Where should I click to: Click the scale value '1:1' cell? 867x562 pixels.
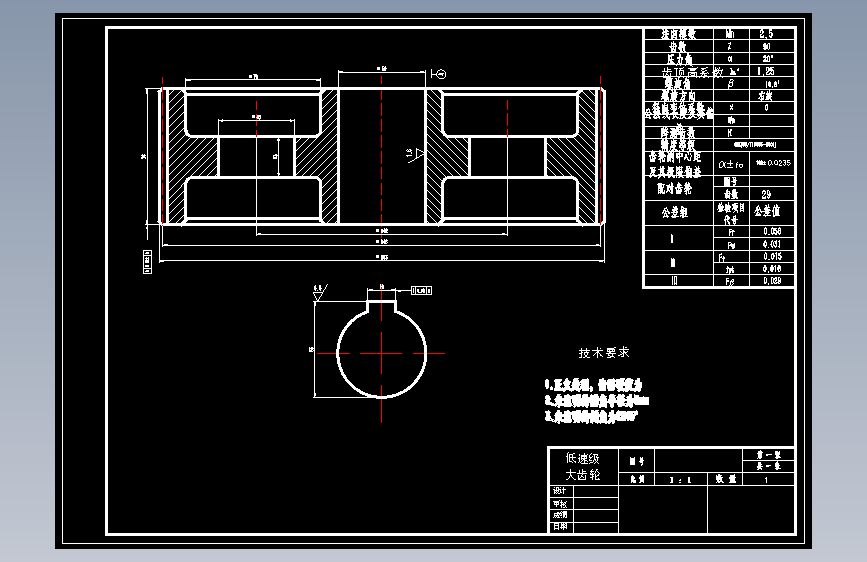pos(680,480)
